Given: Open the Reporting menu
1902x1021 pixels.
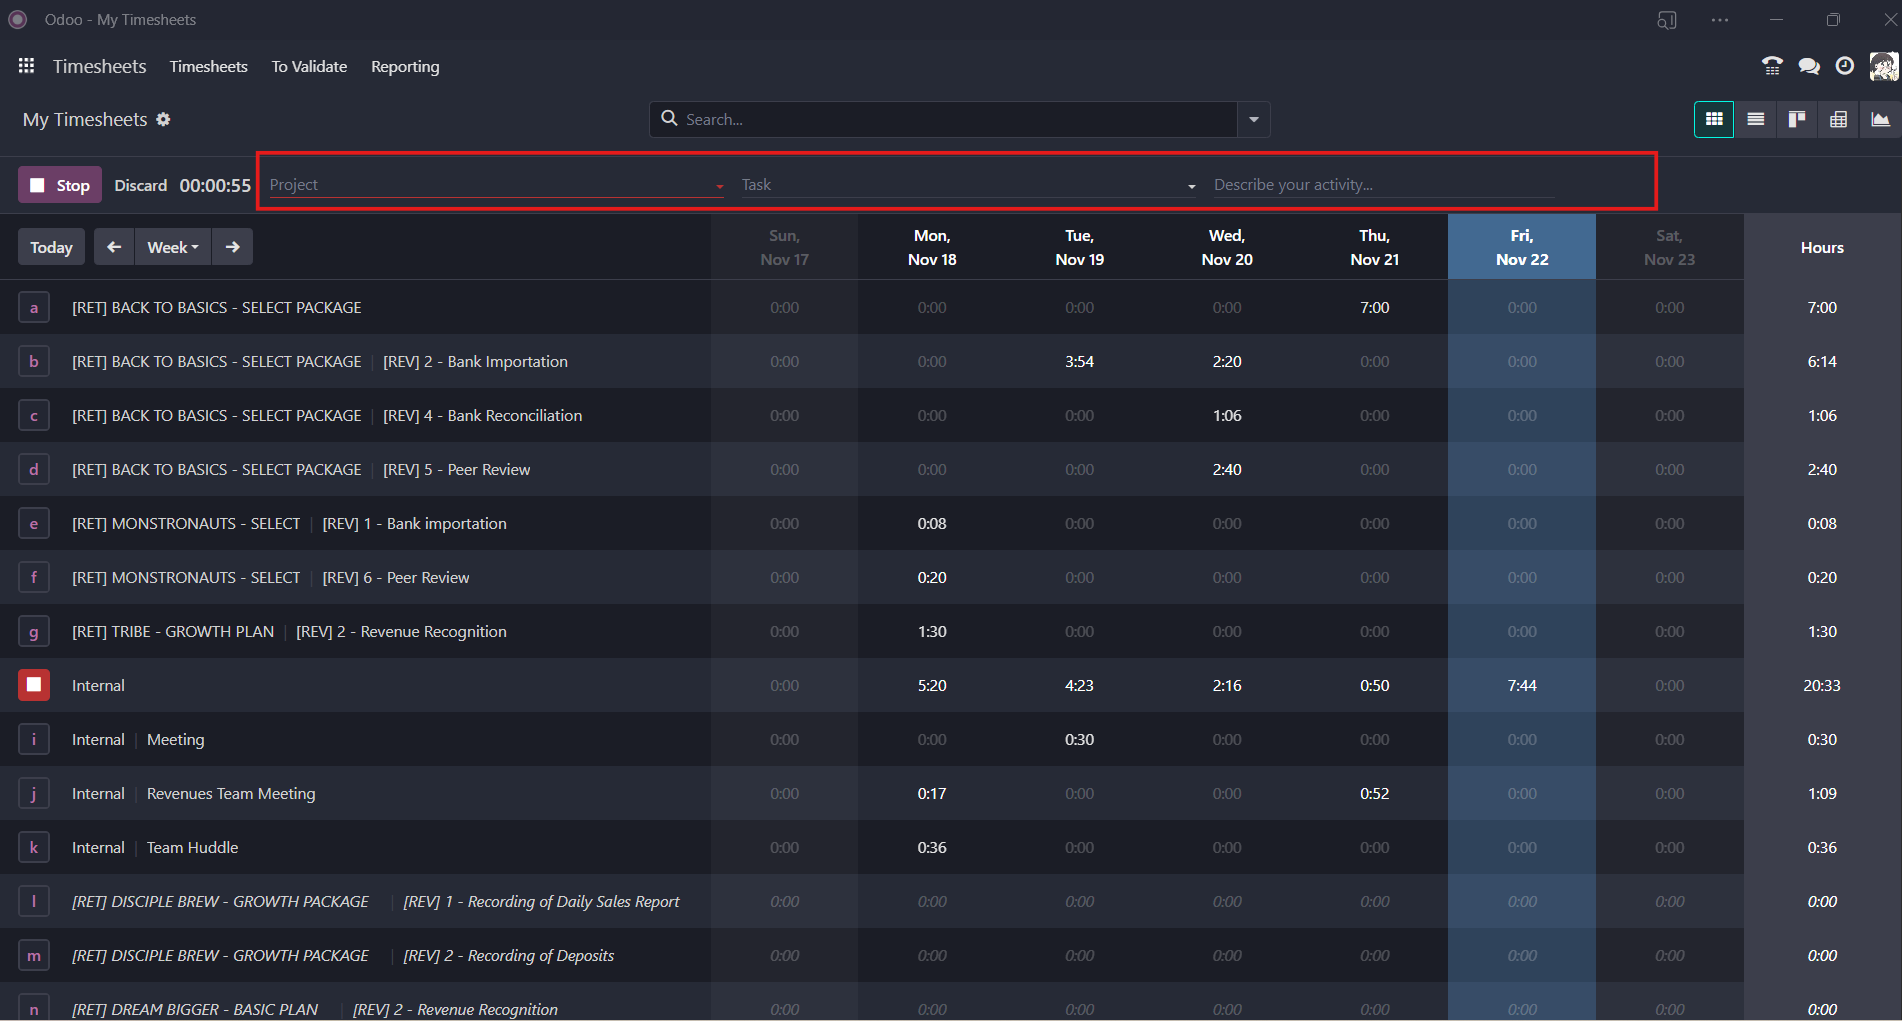Looking at the screenshot, I should (405, 67).
